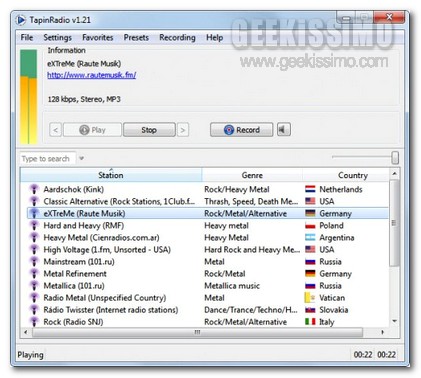Click the station icon for Radio Metal
The height and width of the screenshot is (378, 421).
[x=34, y=297]
